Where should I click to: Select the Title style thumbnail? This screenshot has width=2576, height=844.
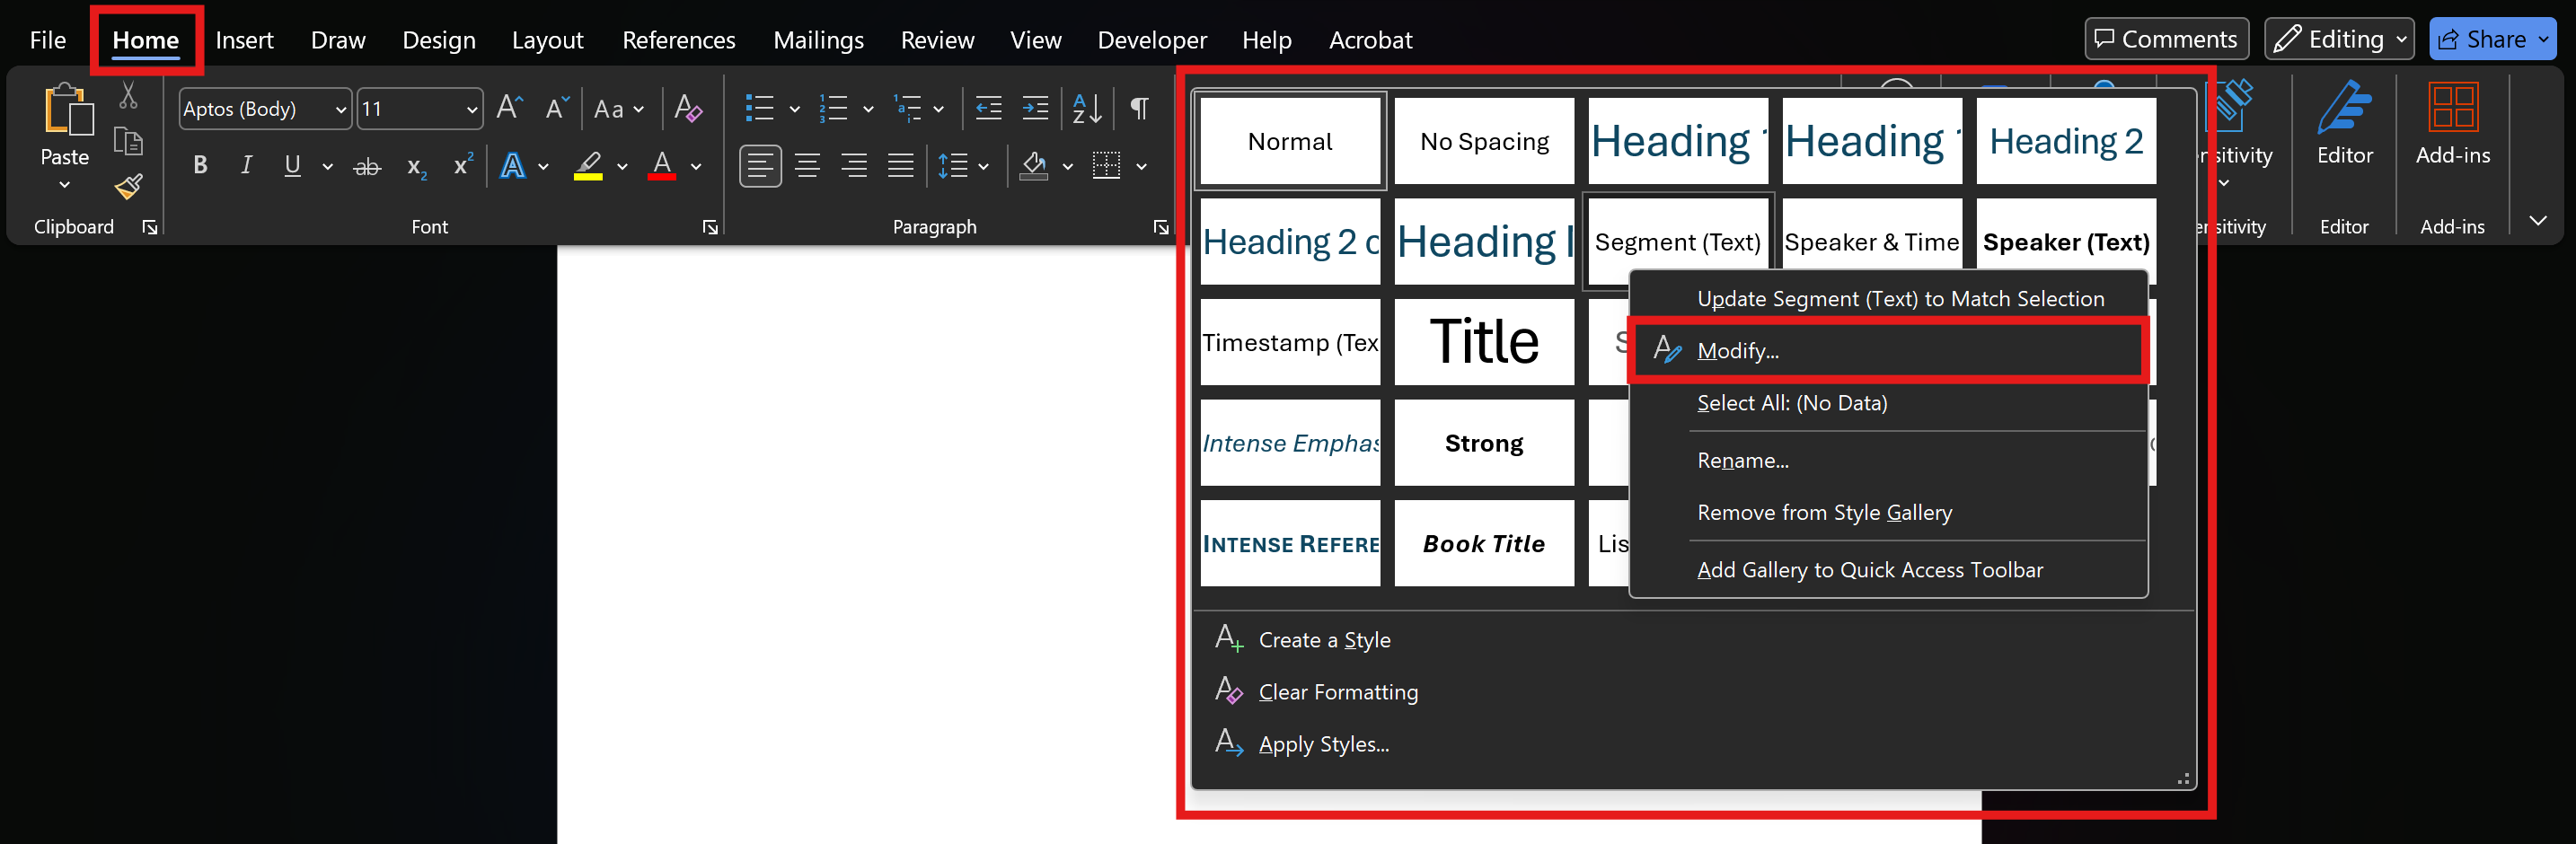tap(1483, 342)
